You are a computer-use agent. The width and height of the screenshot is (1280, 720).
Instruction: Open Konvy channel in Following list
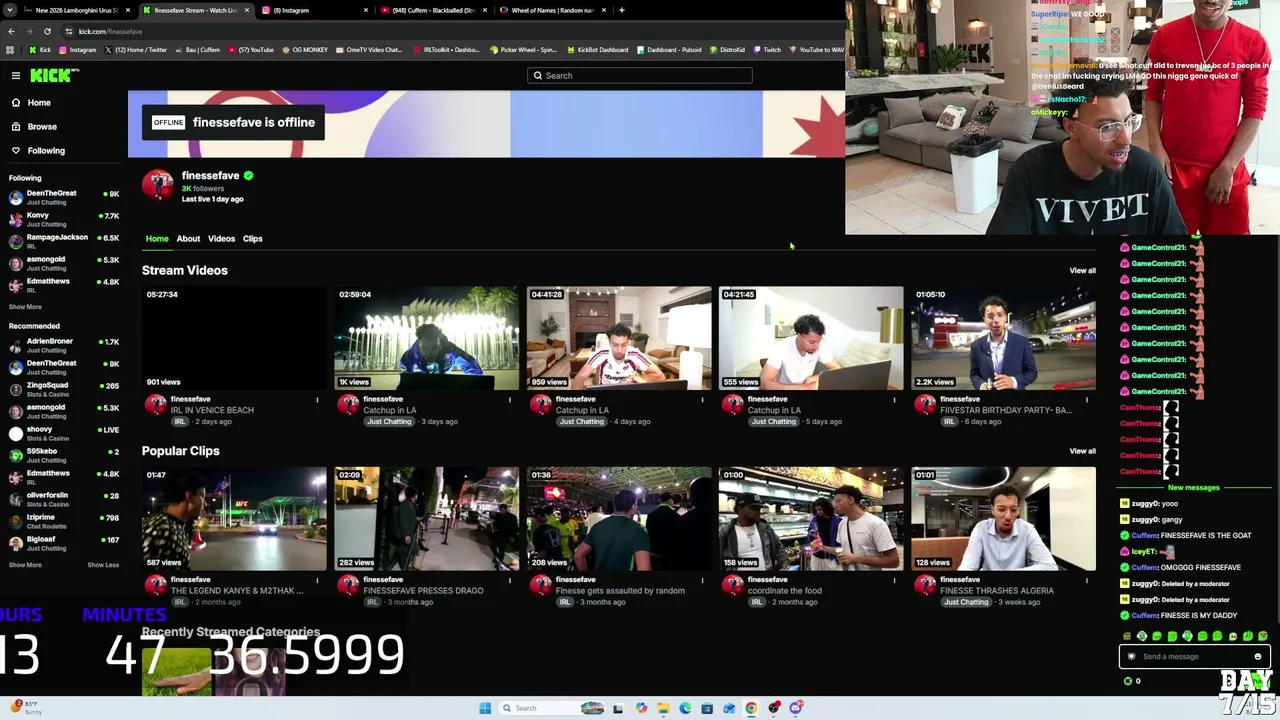64,219
